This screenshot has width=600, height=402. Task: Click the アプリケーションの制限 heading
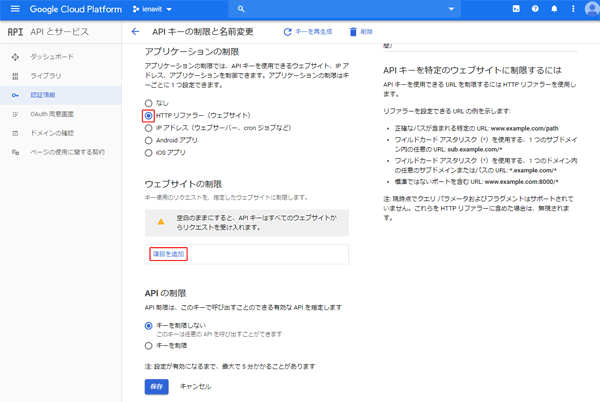tap(192, 52)
